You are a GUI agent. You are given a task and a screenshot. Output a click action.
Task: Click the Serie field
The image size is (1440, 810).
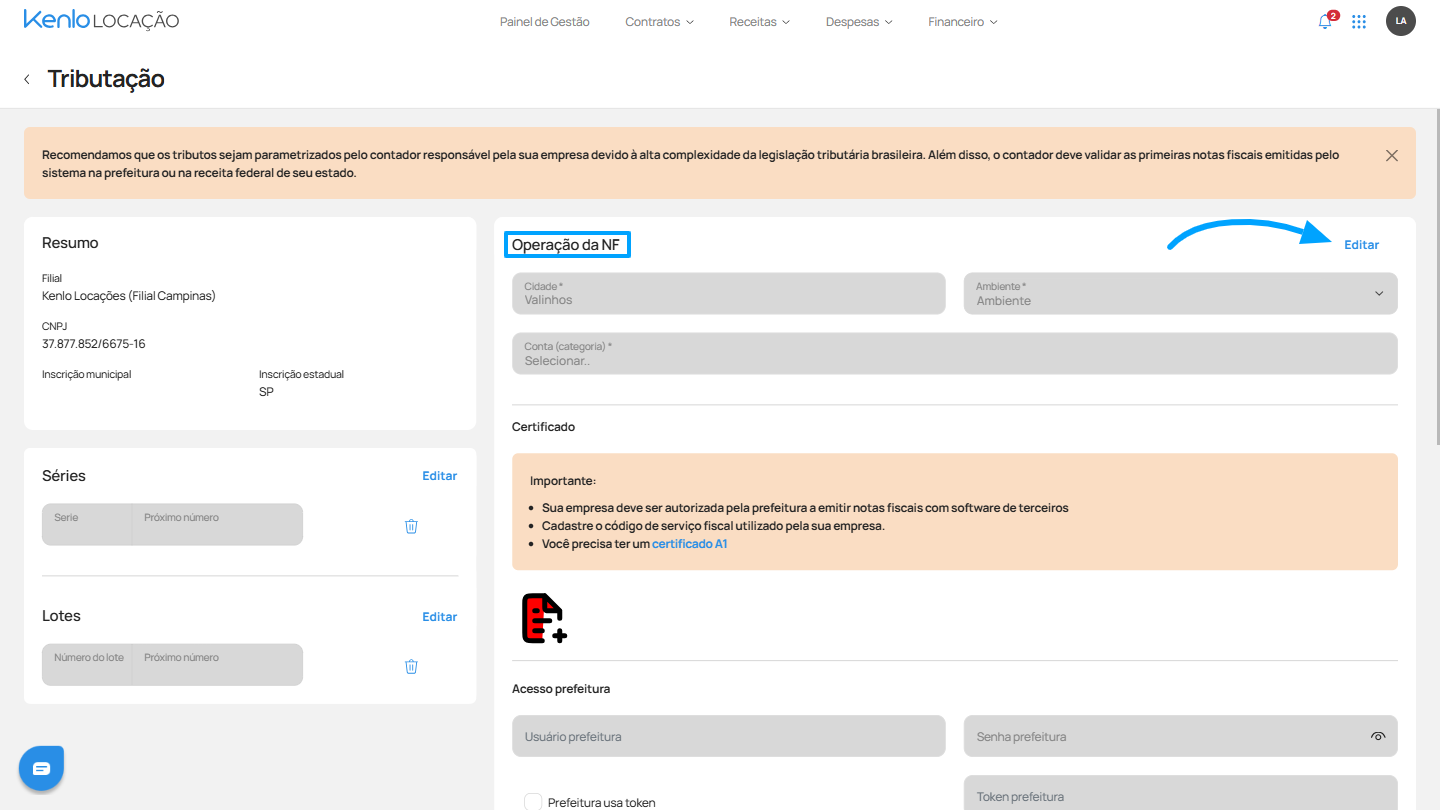87,525
